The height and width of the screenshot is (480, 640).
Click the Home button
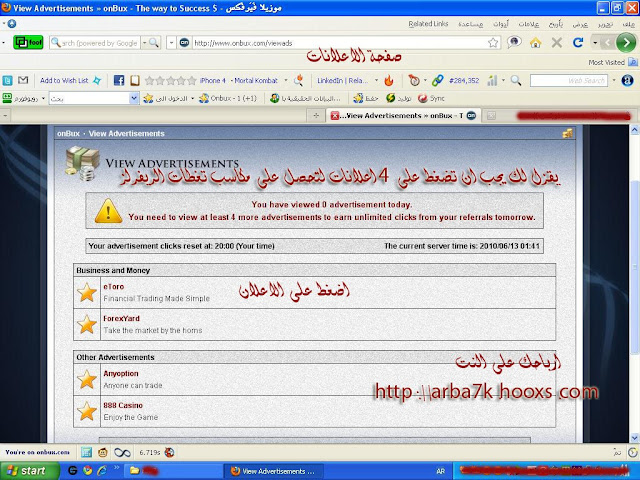click(536, 42)
